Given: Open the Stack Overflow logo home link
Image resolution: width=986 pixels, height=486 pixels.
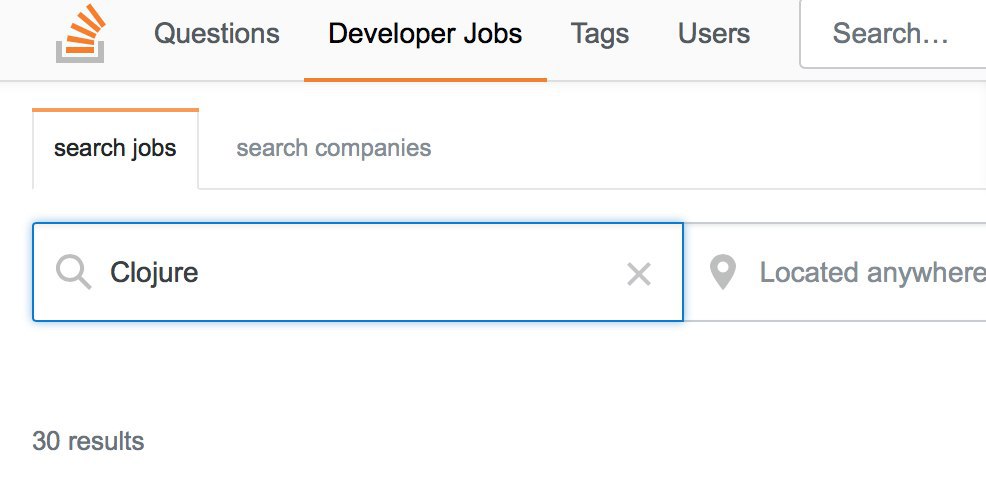Looking at the screenshot, I should 80,33.
